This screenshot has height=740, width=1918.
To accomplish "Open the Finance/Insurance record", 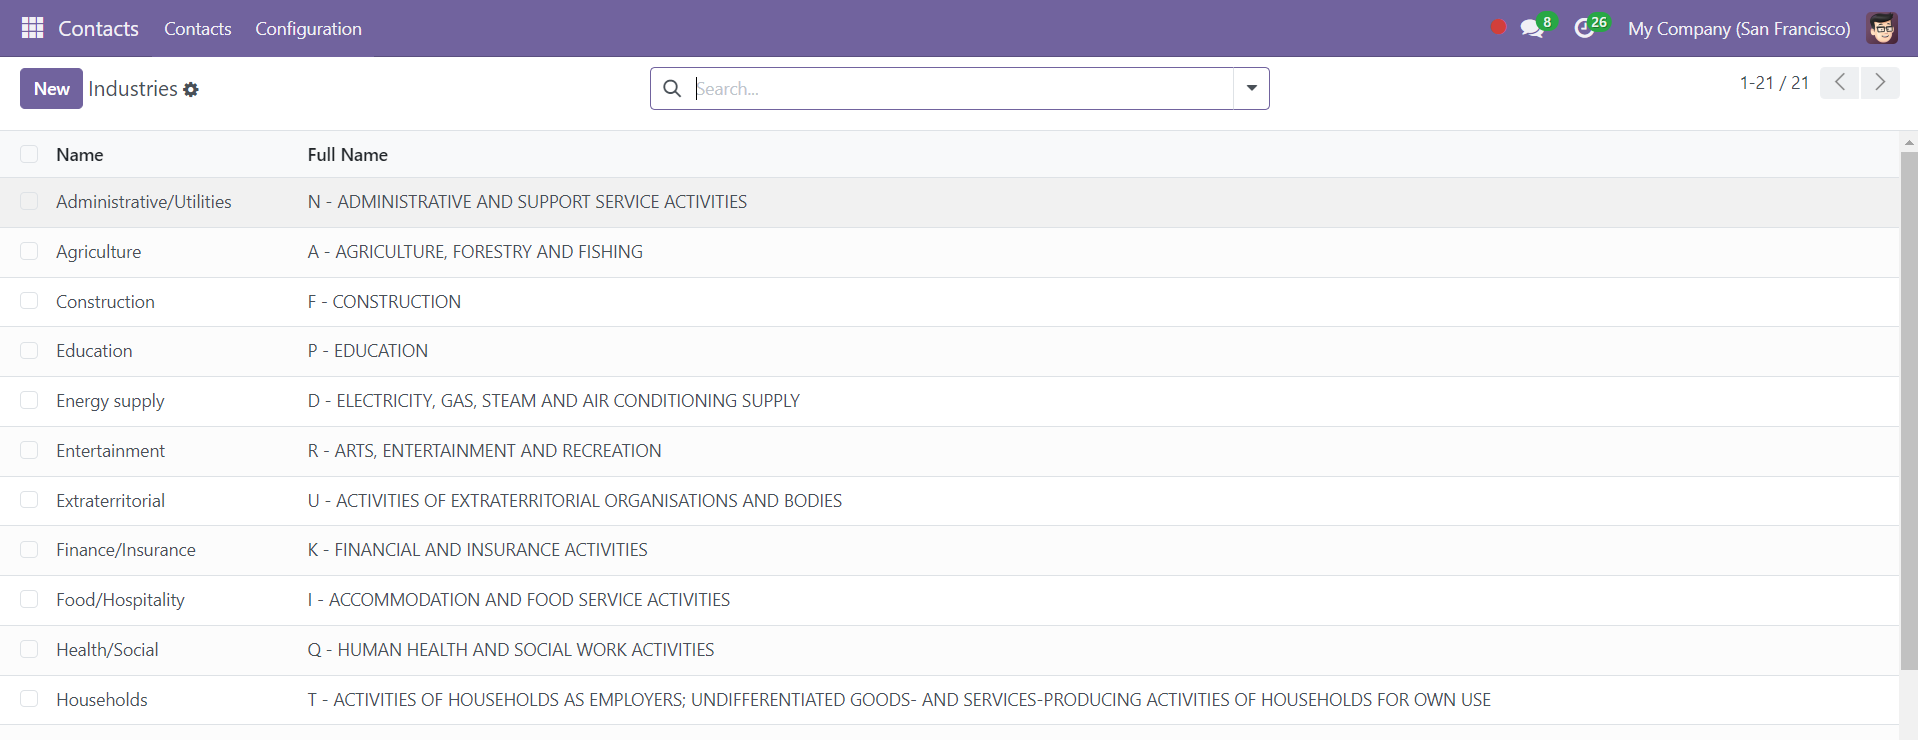I will [x=126, y=550].
